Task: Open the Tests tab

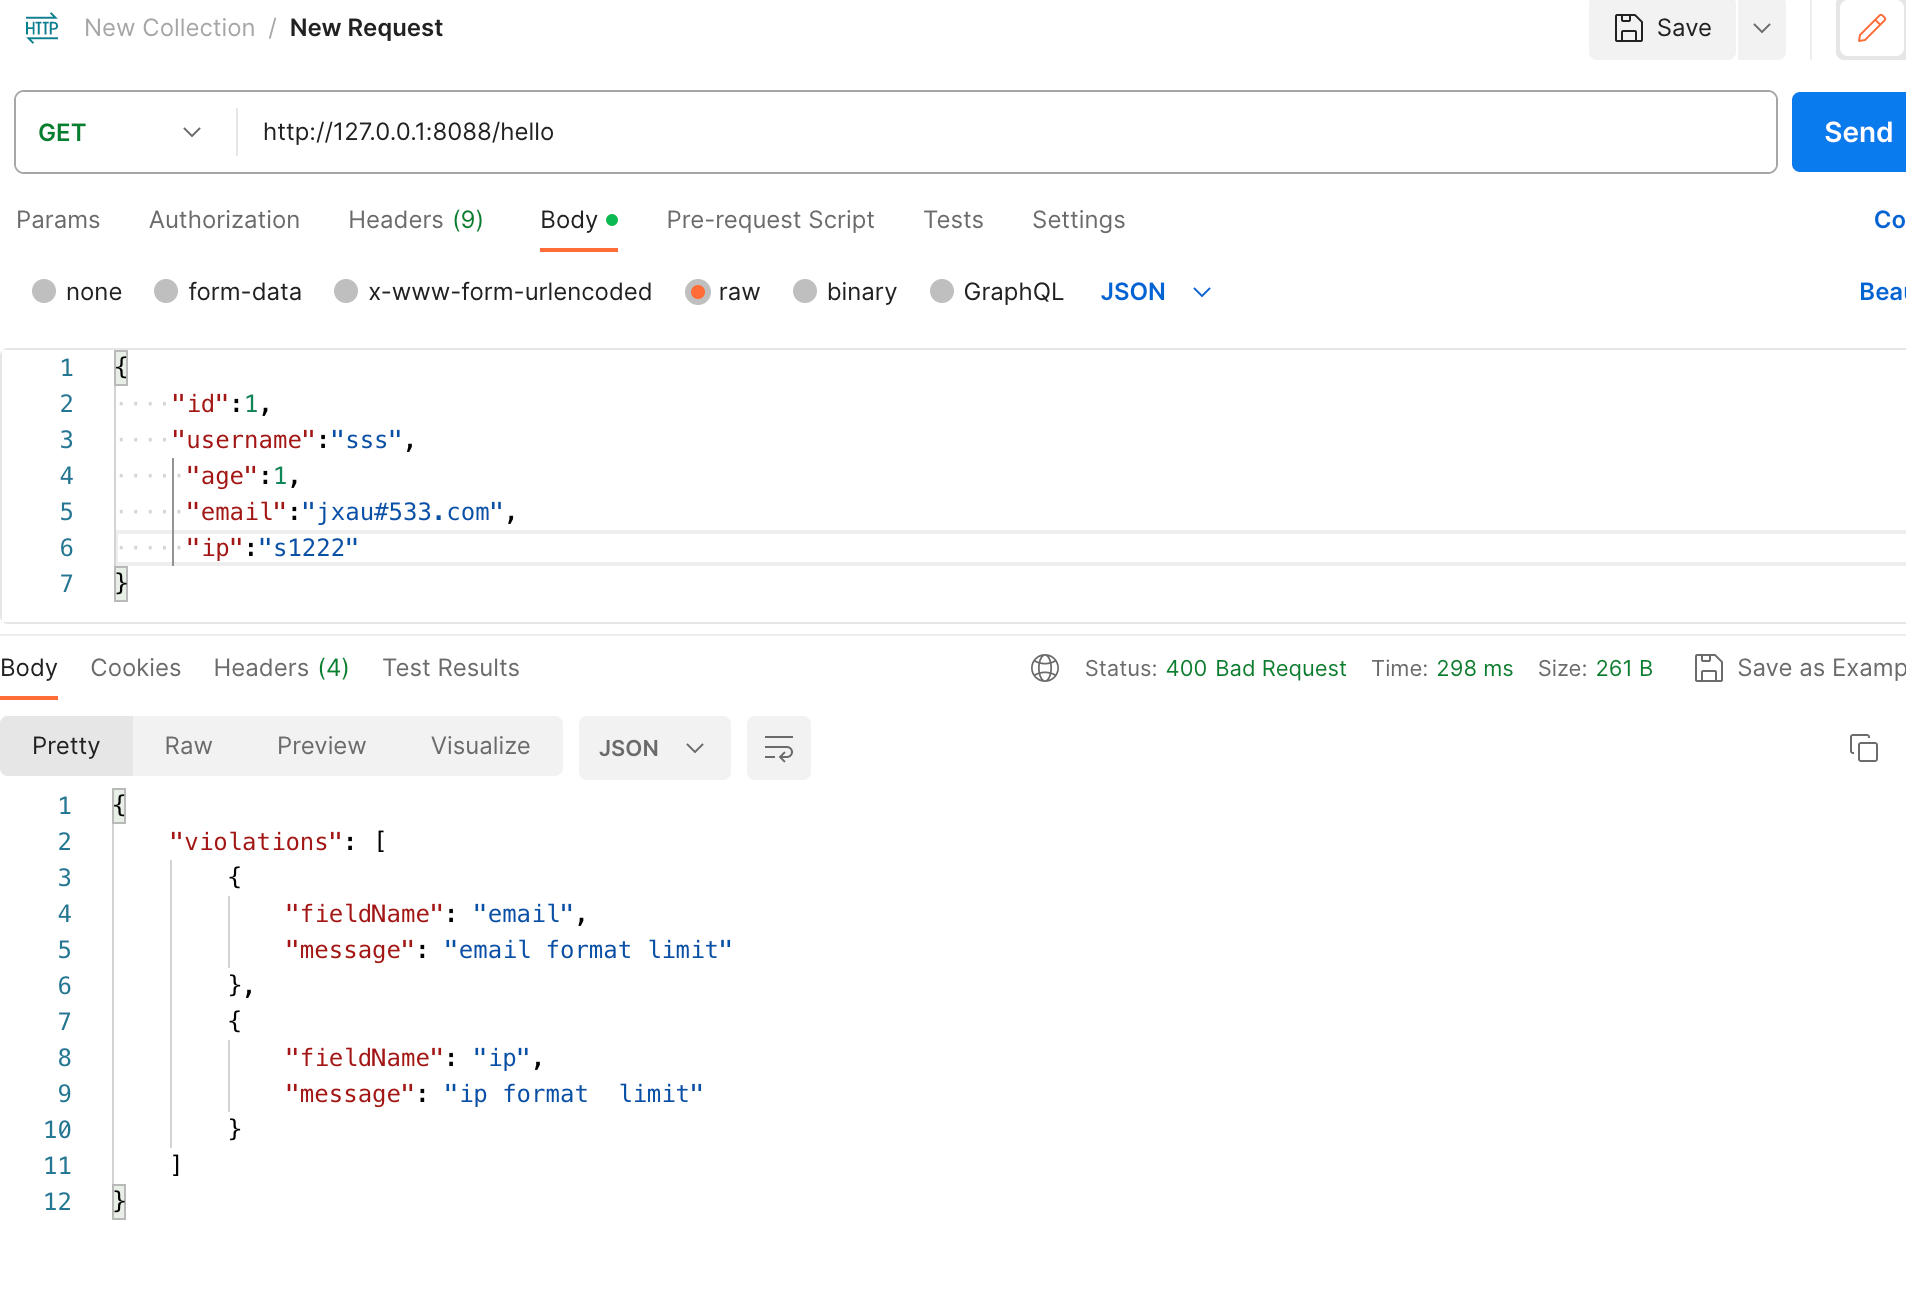Action: click(953, 220)
